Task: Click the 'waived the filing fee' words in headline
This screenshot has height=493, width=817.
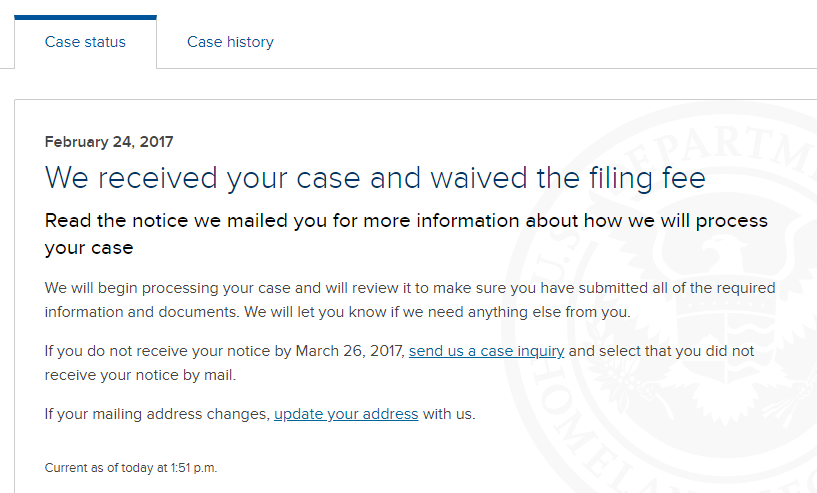Action: point(568,178)
